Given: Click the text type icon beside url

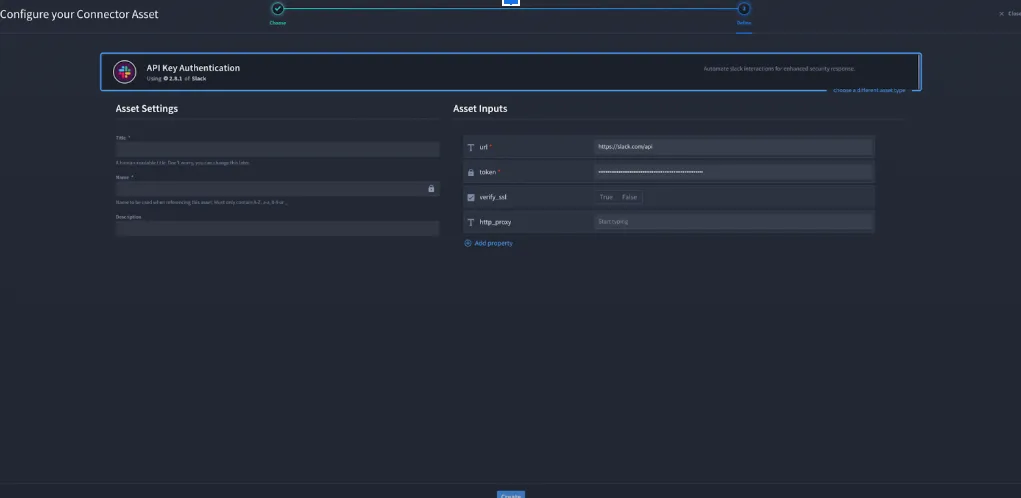Looking at the screenshot, I should tap(471, 147).
